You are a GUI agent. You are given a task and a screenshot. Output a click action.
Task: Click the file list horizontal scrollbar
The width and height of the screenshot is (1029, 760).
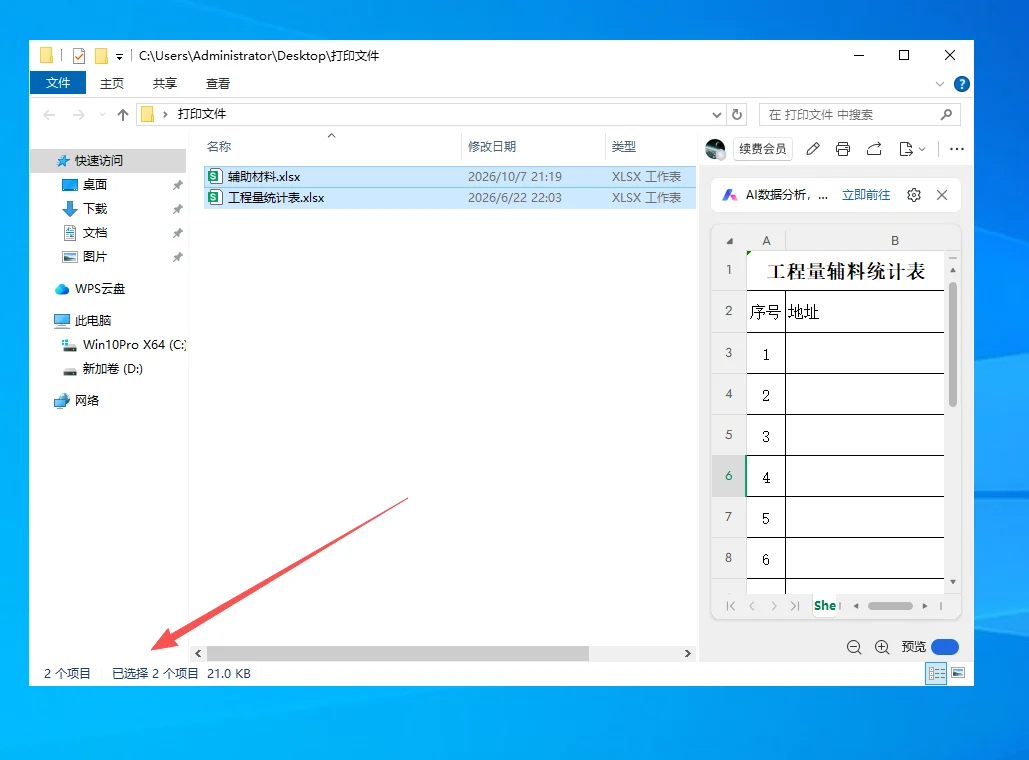pyautogui.click(x=398, y=654)
